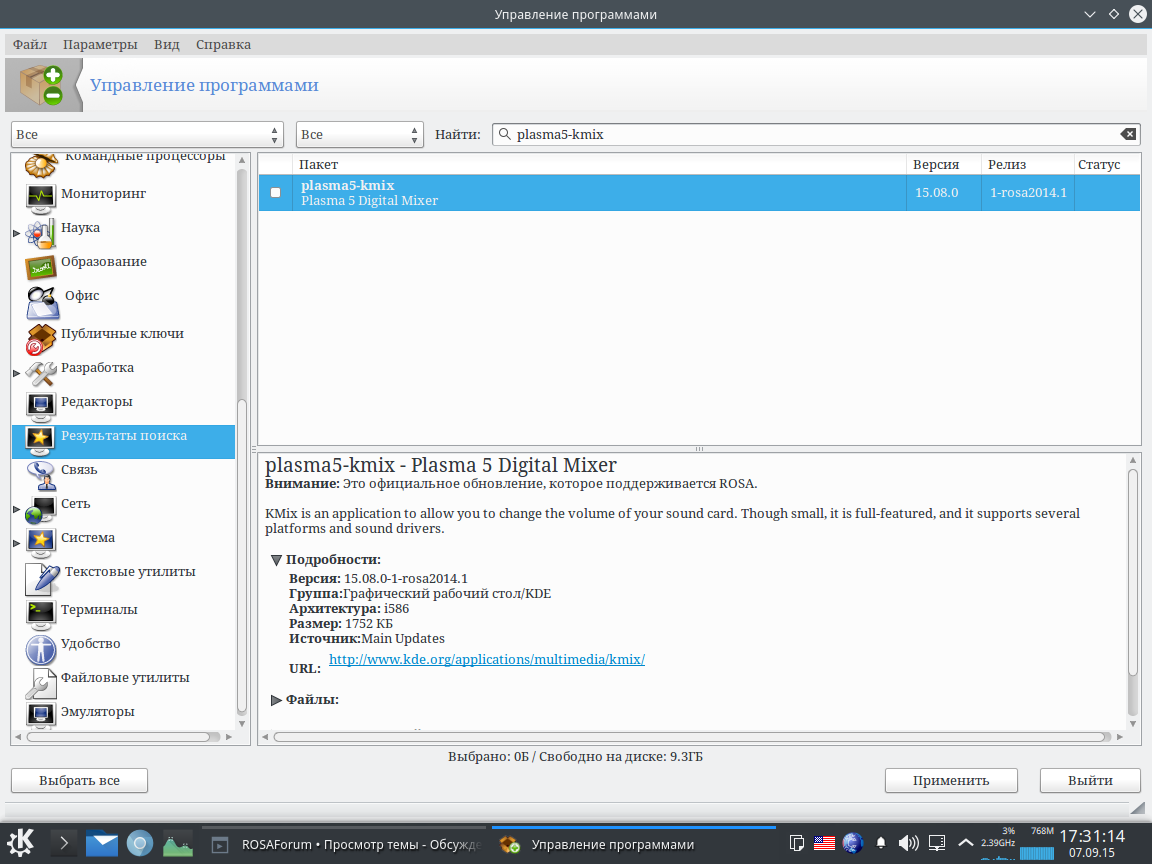Click the Офис category icon
Viewport: 1152px width, 864px height.
[42, 302]
